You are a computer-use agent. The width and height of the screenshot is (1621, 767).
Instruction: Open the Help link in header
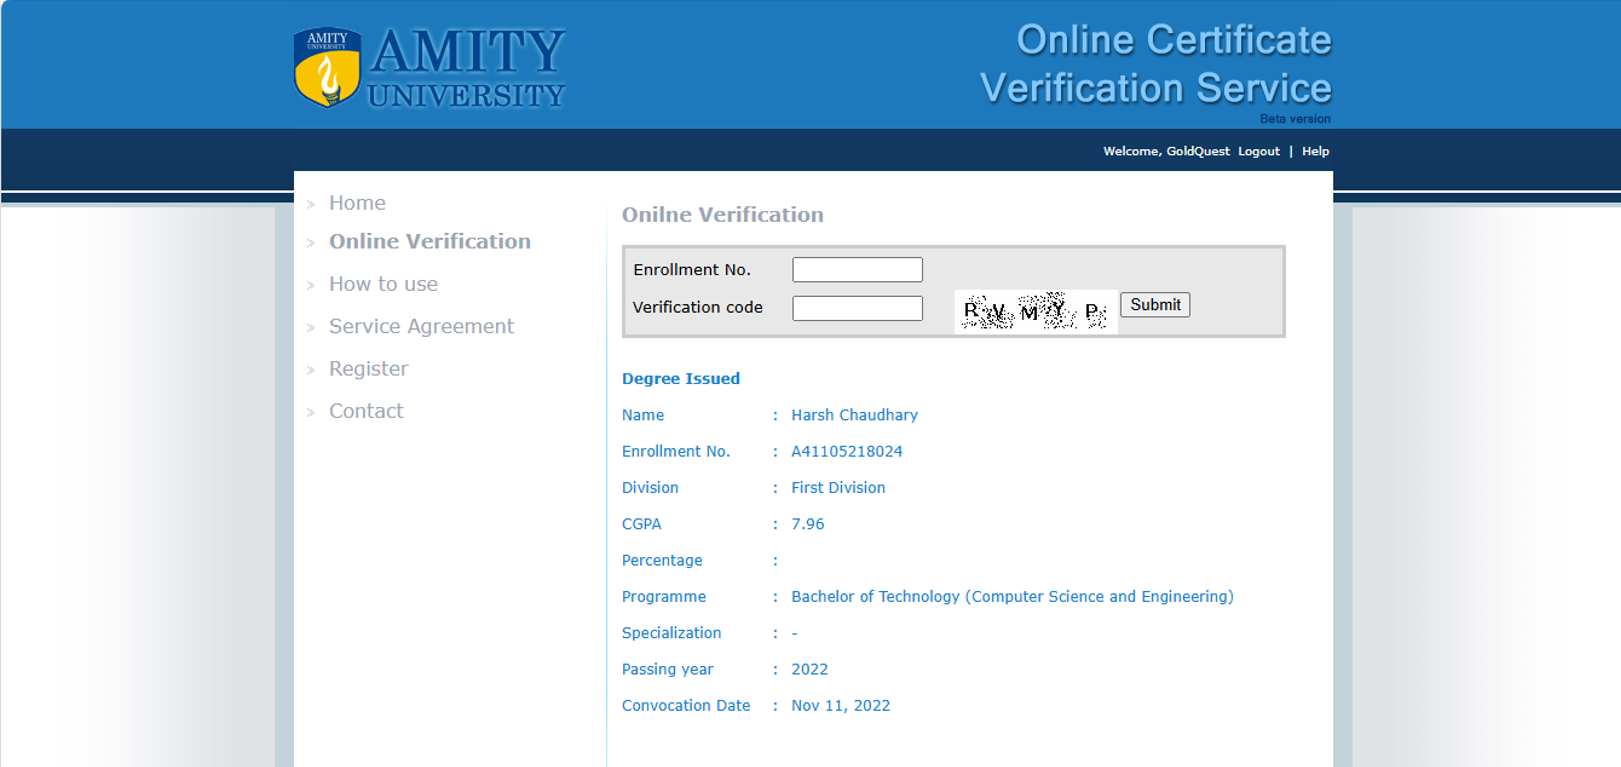[x=1315, y=151]
